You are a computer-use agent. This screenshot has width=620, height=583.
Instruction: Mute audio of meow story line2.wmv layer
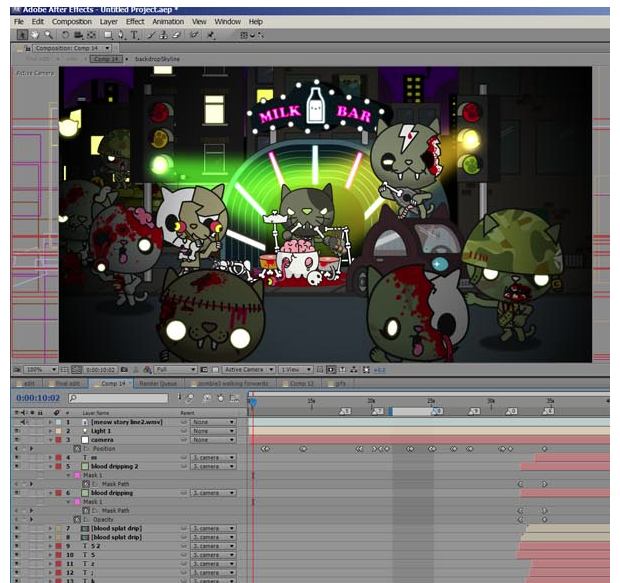[25, 423]
